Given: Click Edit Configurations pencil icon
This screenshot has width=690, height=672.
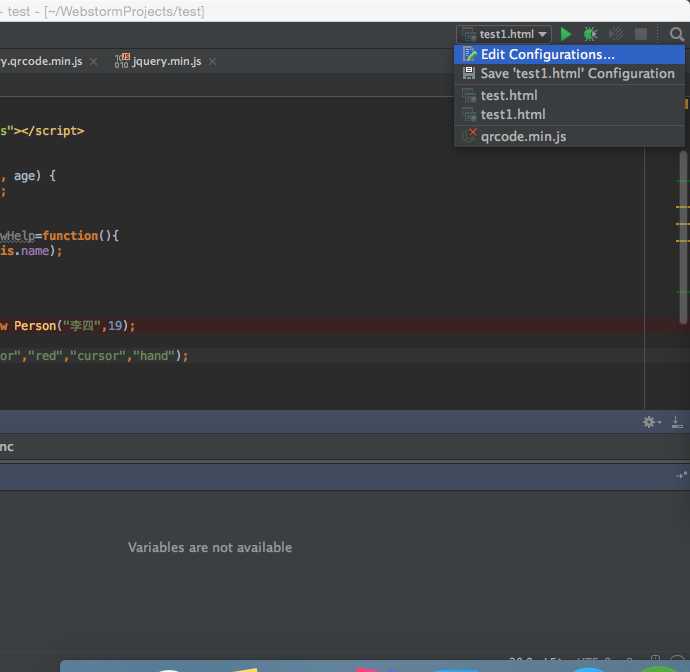Looking at the screenshot, I should [x=470, y=54].
